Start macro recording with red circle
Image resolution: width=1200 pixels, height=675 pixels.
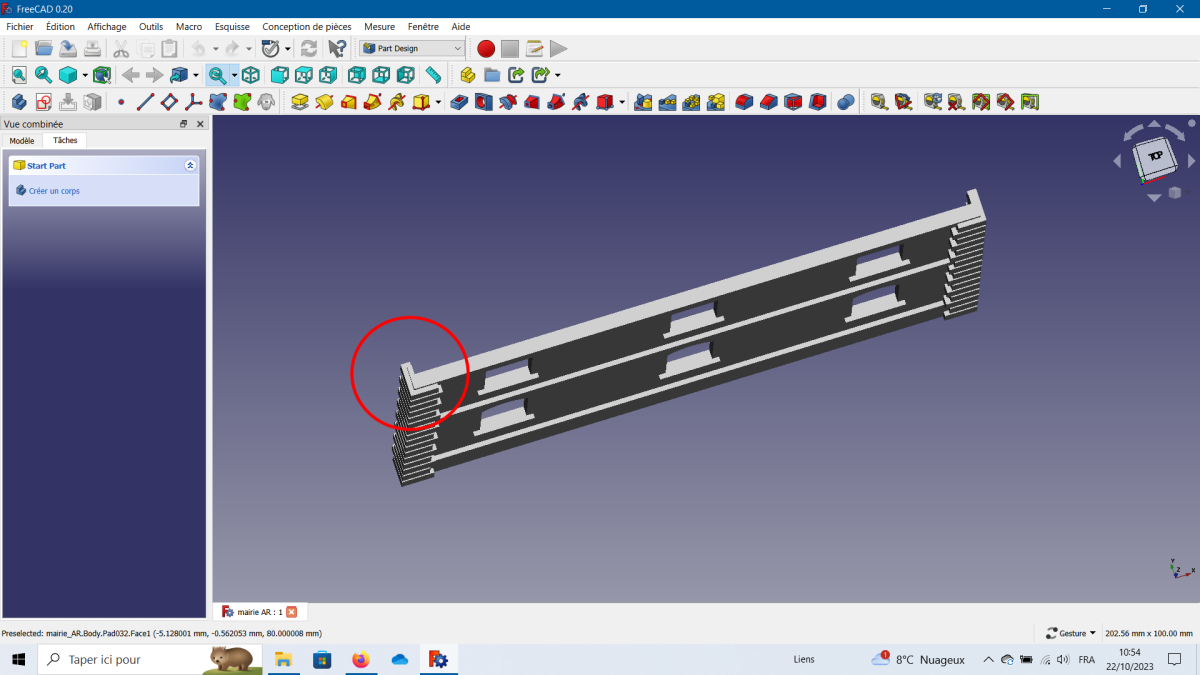[486, 48]
